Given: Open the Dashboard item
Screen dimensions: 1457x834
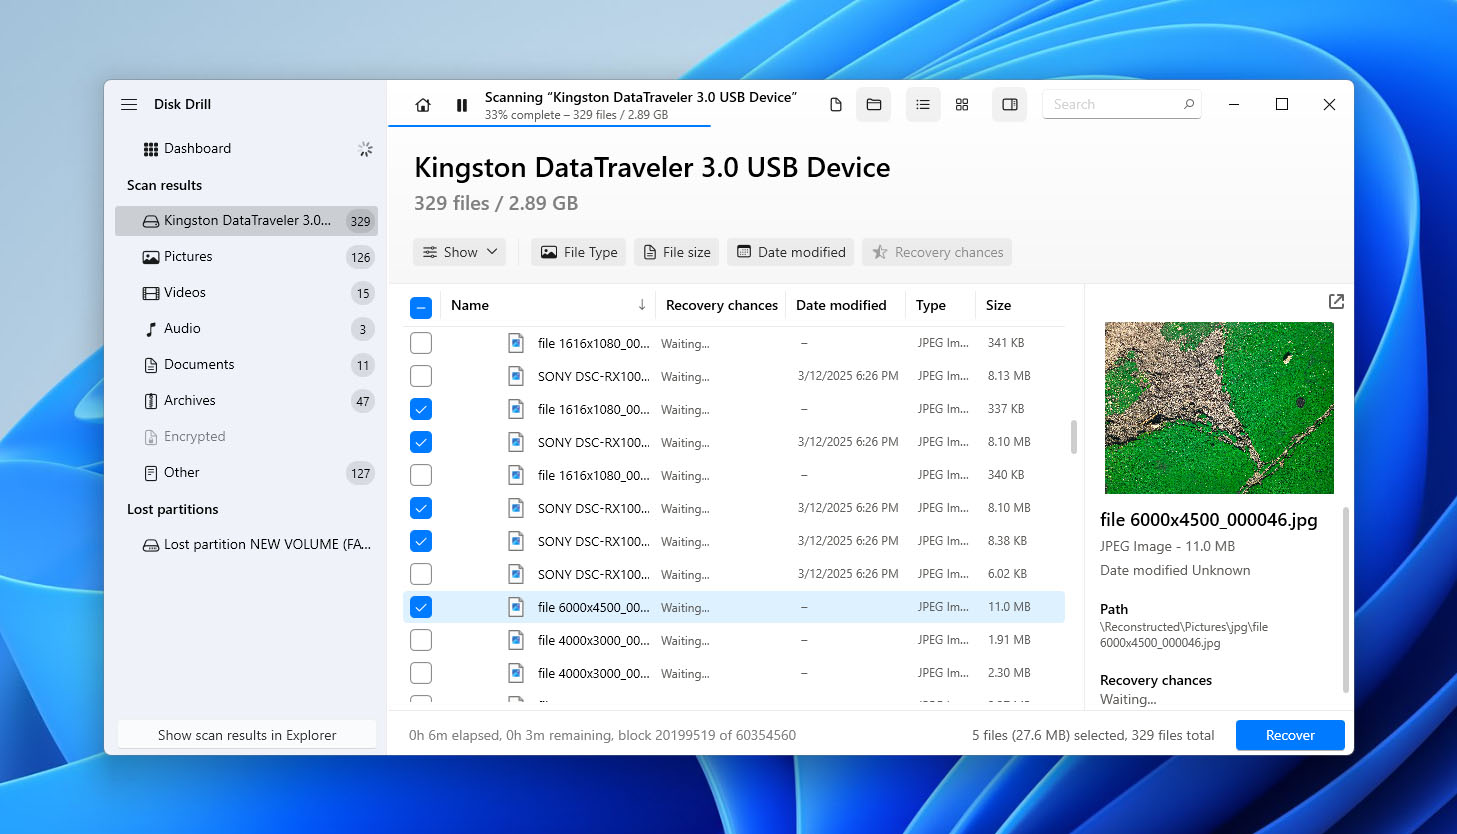Looking at the screenshot, I should 246,149.
